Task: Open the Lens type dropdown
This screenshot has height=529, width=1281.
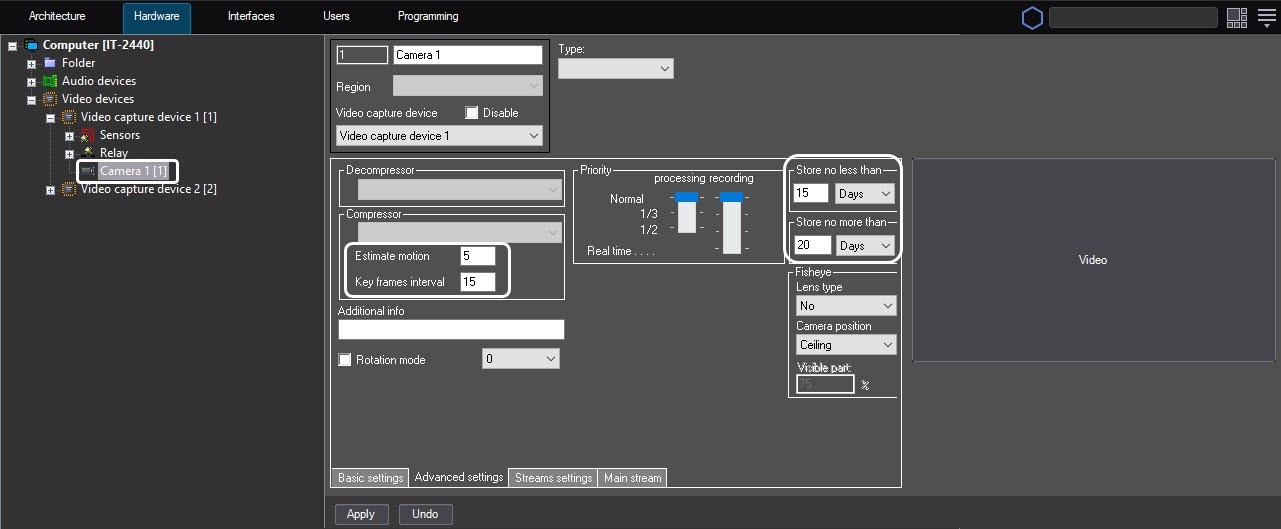Action: [845, 306]
